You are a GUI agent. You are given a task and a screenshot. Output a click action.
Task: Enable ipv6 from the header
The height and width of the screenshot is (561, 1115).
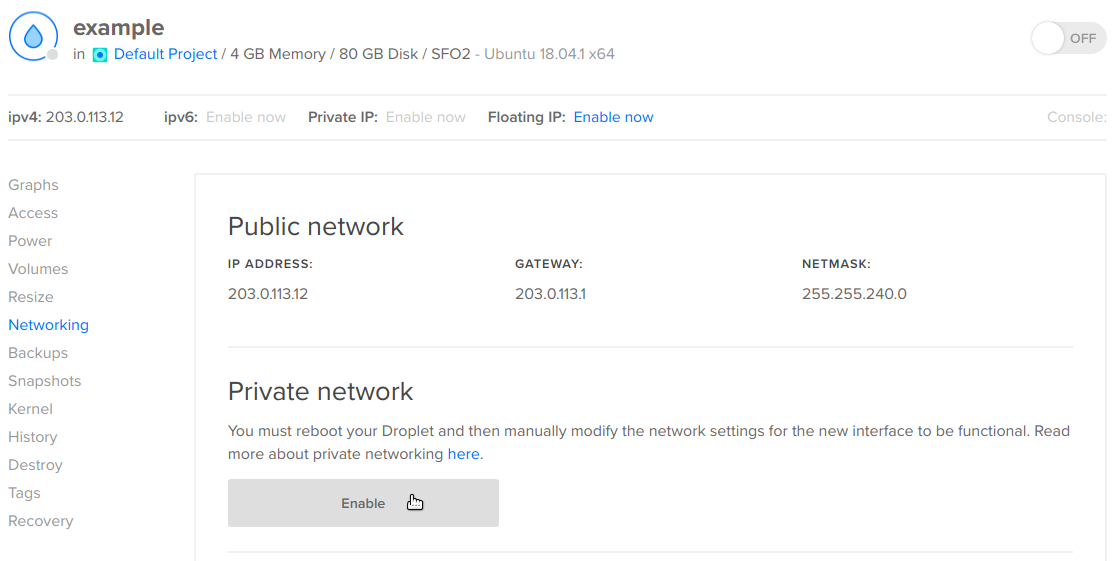246,117
